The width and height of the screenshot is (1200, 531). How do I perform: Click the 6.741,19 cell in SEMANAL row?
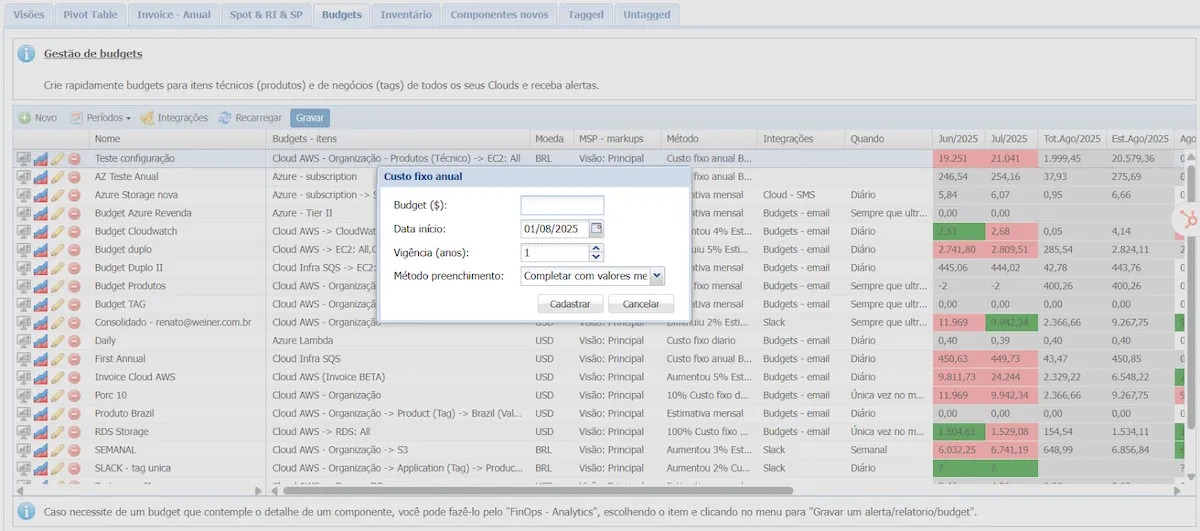(x=1011, y=450)
